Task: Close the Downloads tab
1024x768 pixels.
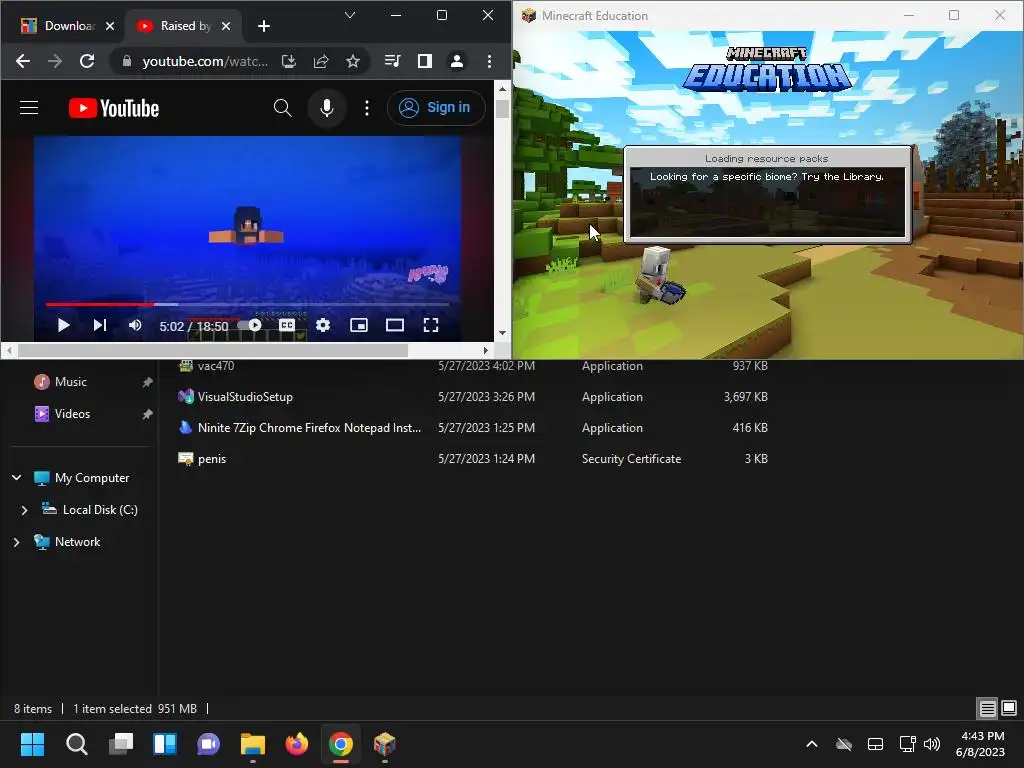Action: [110, 26]
